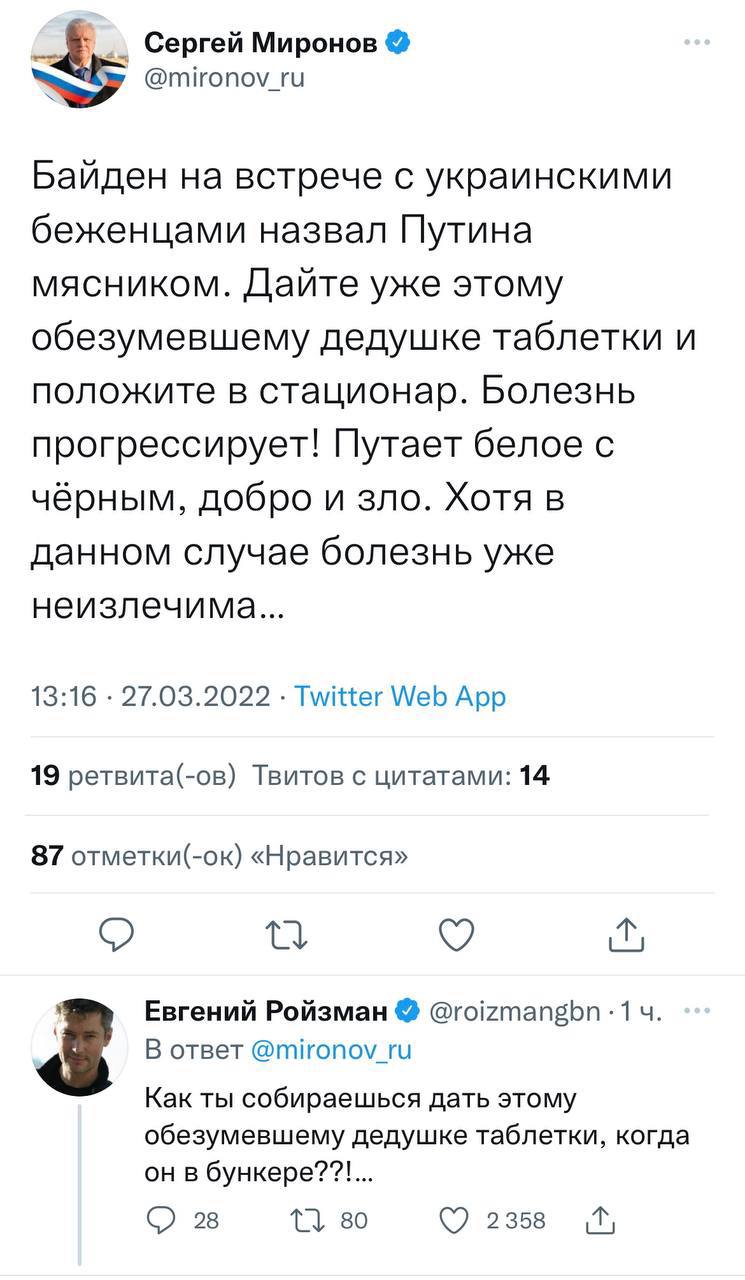Share the main tweet via upload icon
The image size is (745, 1280).
(x=626, y=934)
